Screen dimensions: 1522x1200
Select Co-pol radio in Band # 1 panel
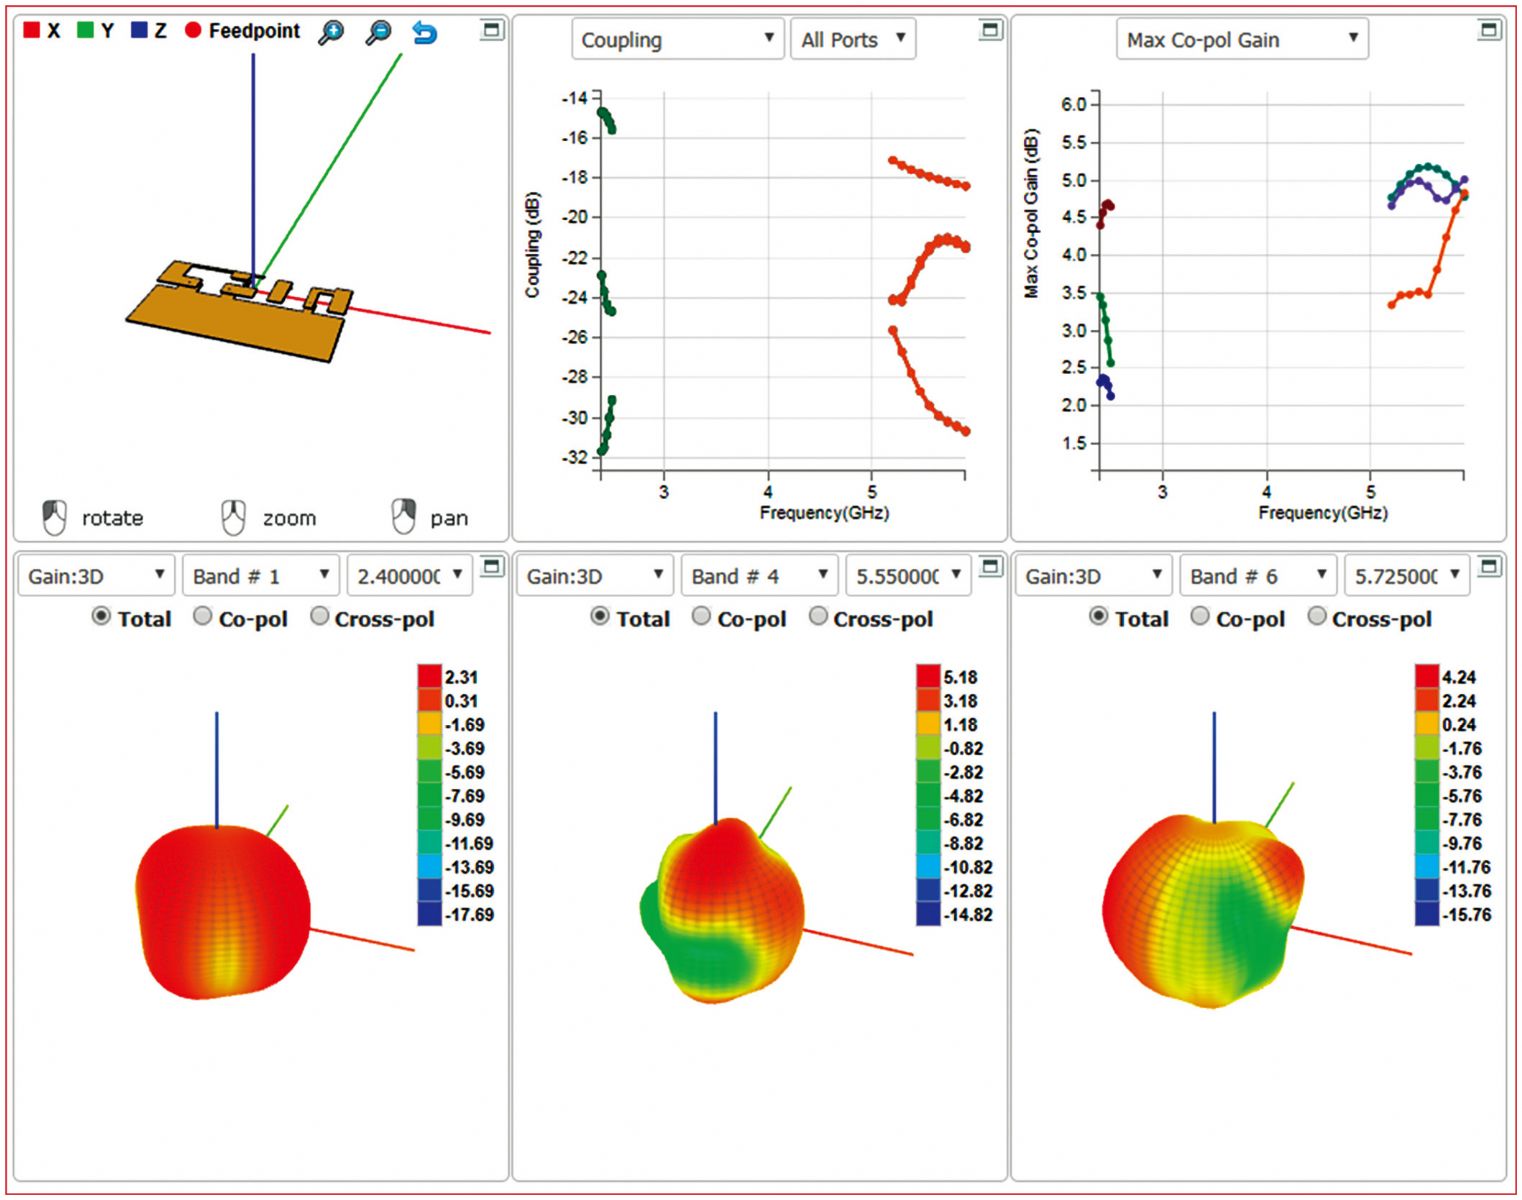(x=202, y=616)
